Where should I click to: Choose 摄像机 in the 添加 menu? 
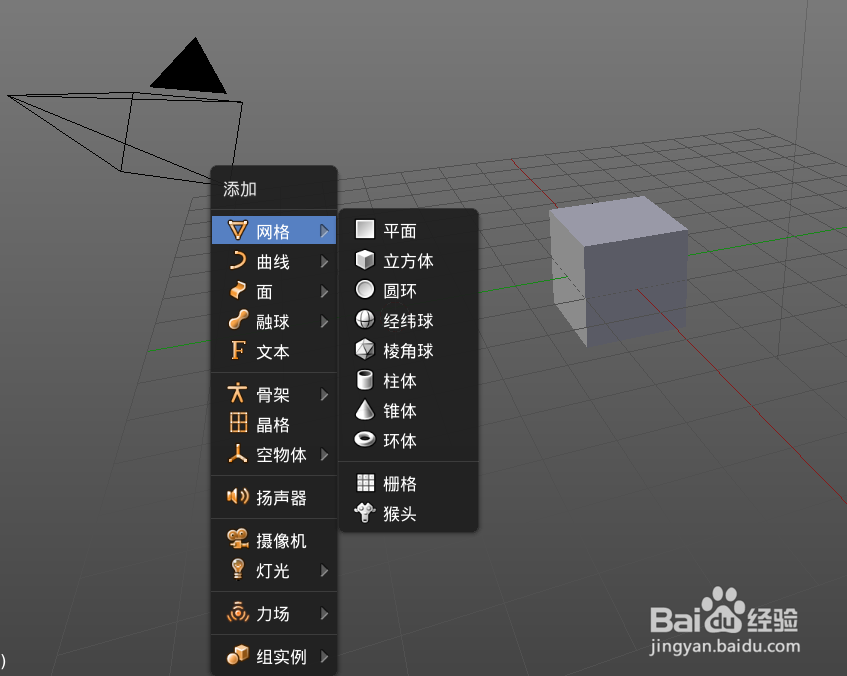pos(274,540)
